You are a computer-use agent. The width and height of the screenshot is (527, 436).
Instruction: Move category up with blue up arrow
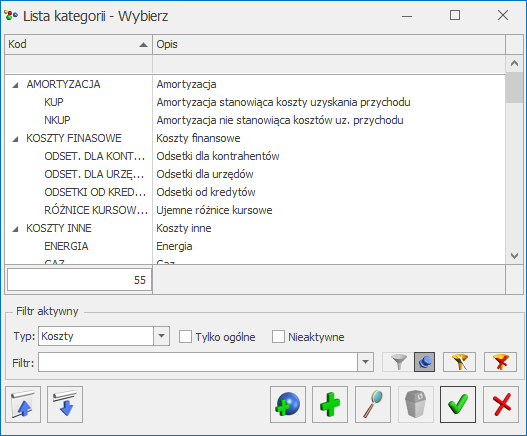coord(23,404)
